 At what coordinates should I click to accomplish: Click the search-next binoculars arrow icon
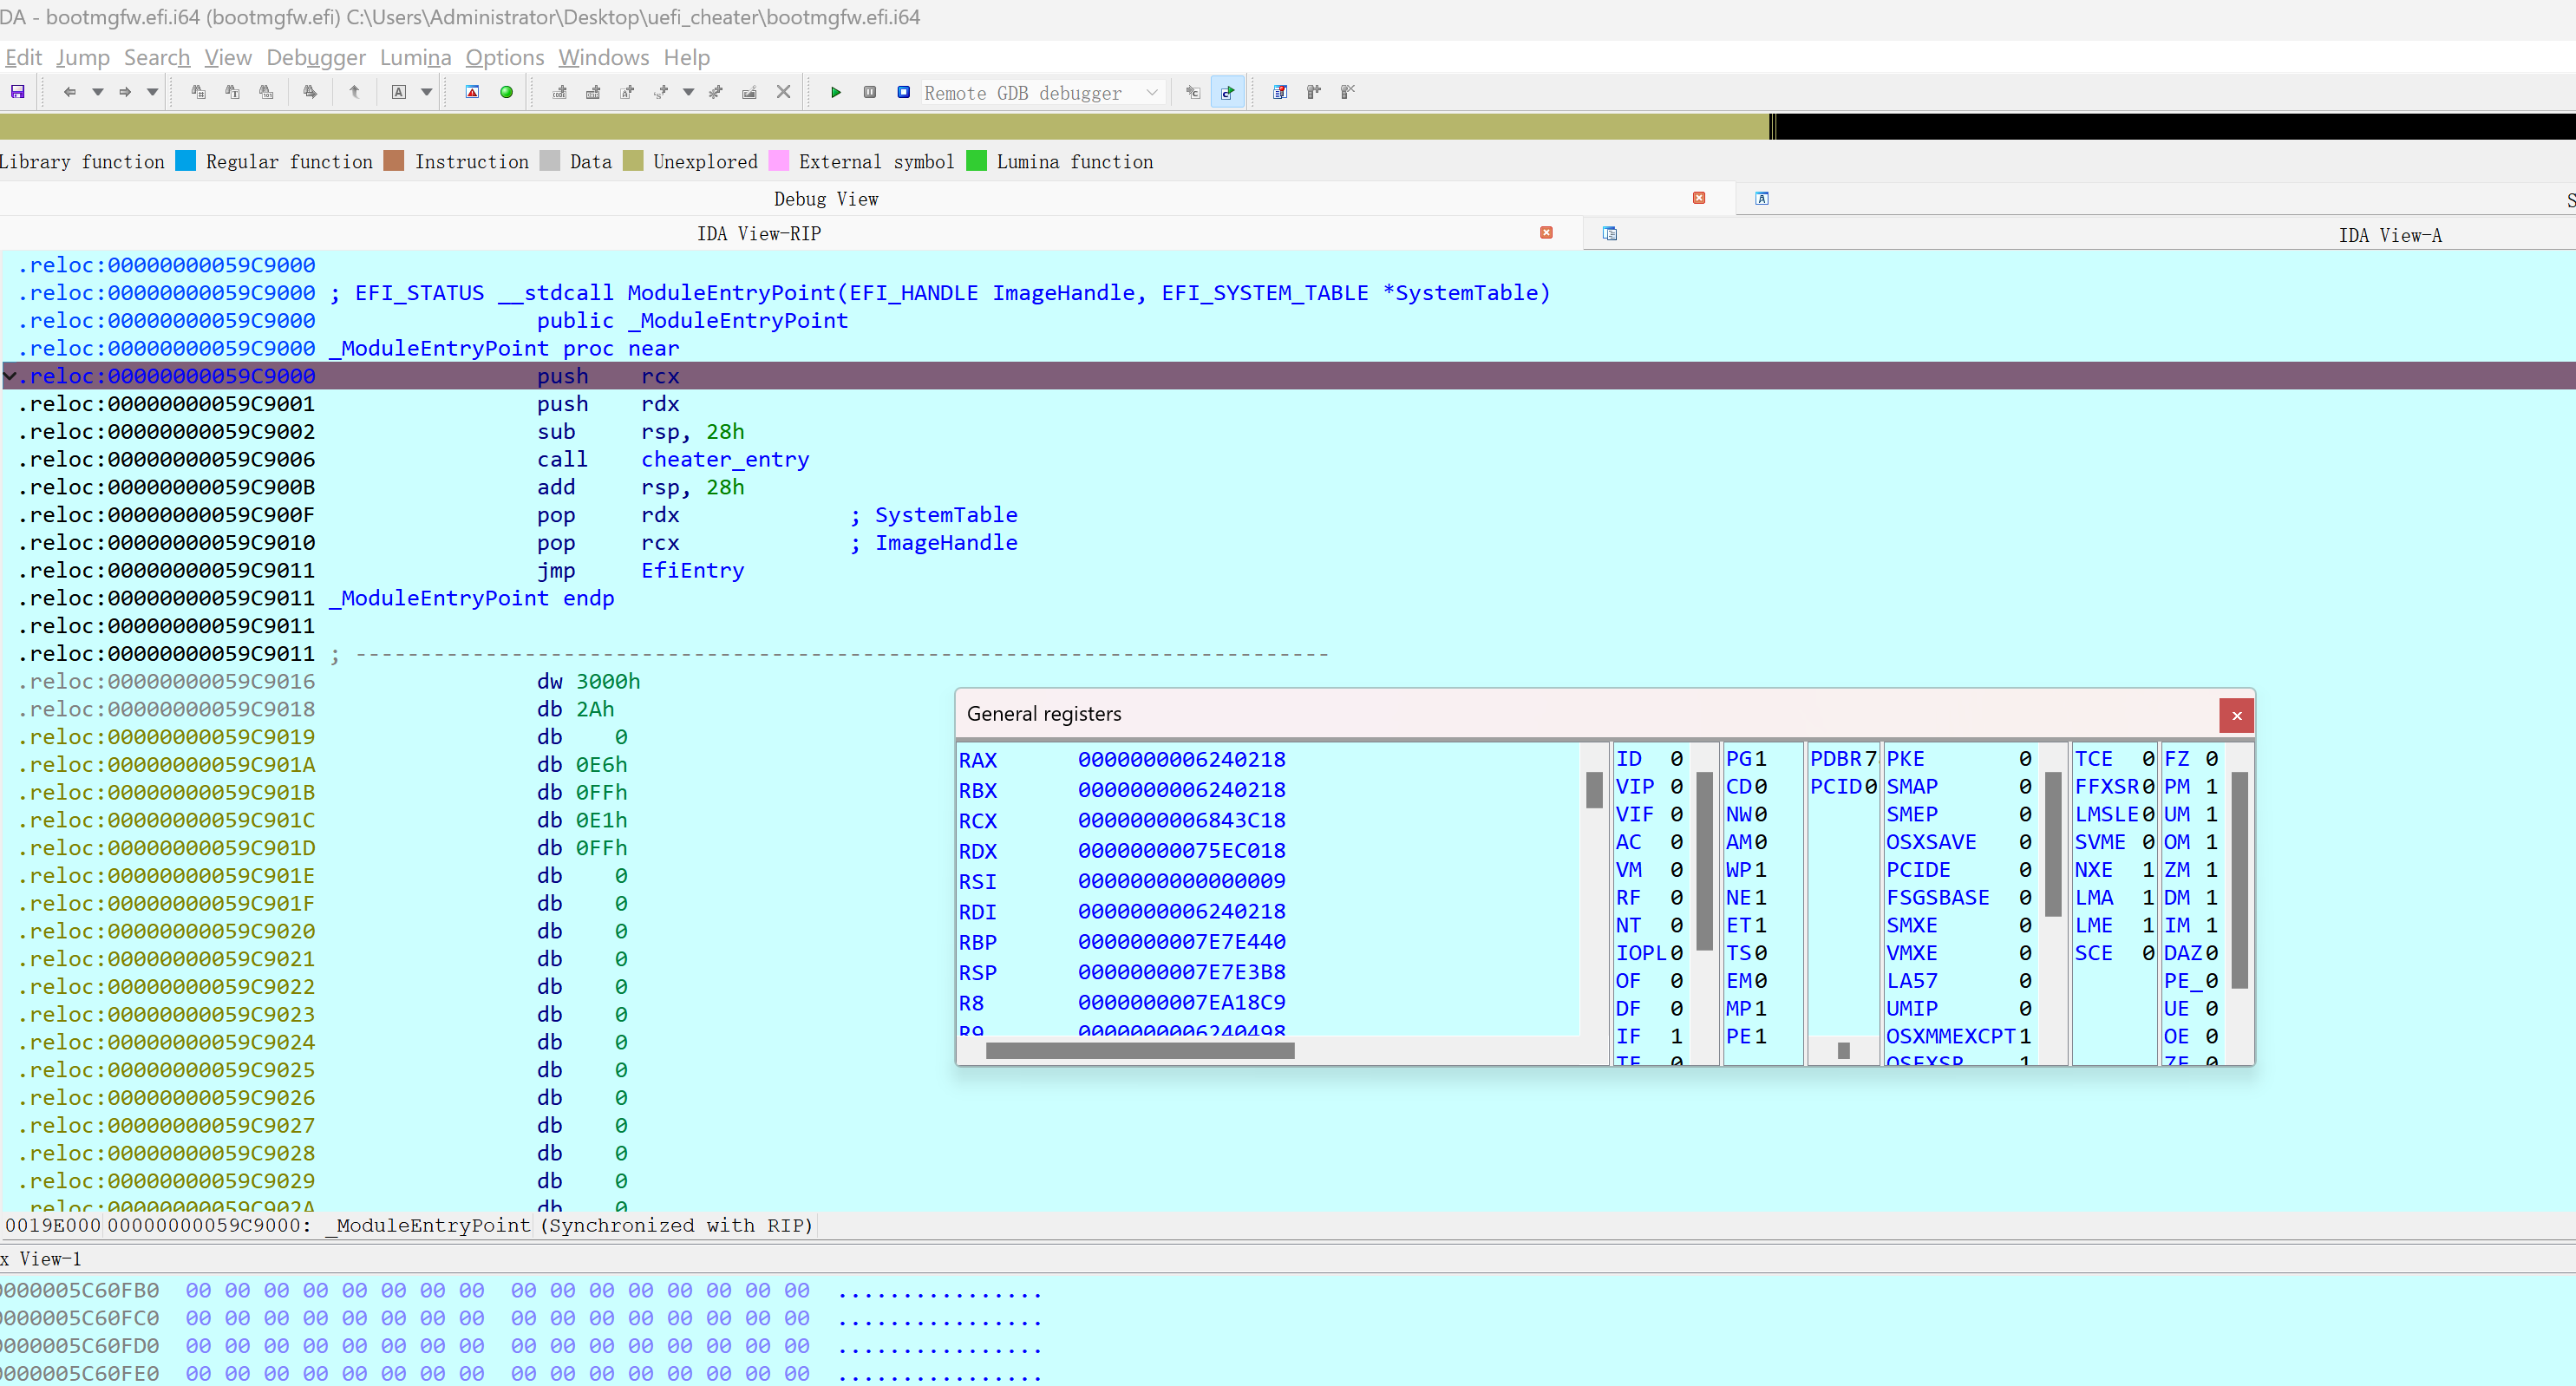[310, 92]
